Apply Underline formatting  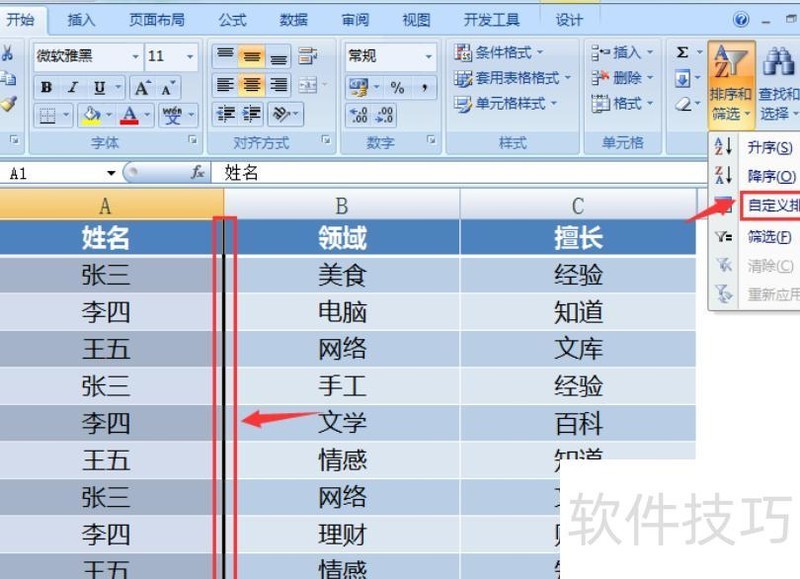coord(99,87)
